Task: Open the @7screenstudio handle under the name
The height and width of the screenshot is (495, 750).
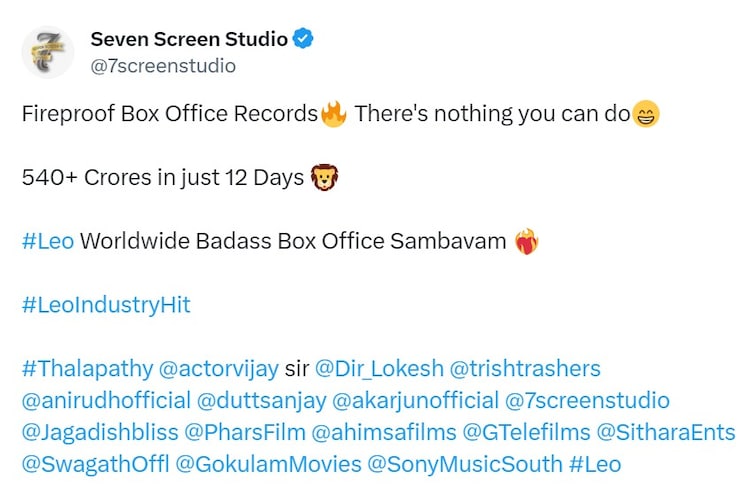Action: pyautogui.click(x=163, y=66)
